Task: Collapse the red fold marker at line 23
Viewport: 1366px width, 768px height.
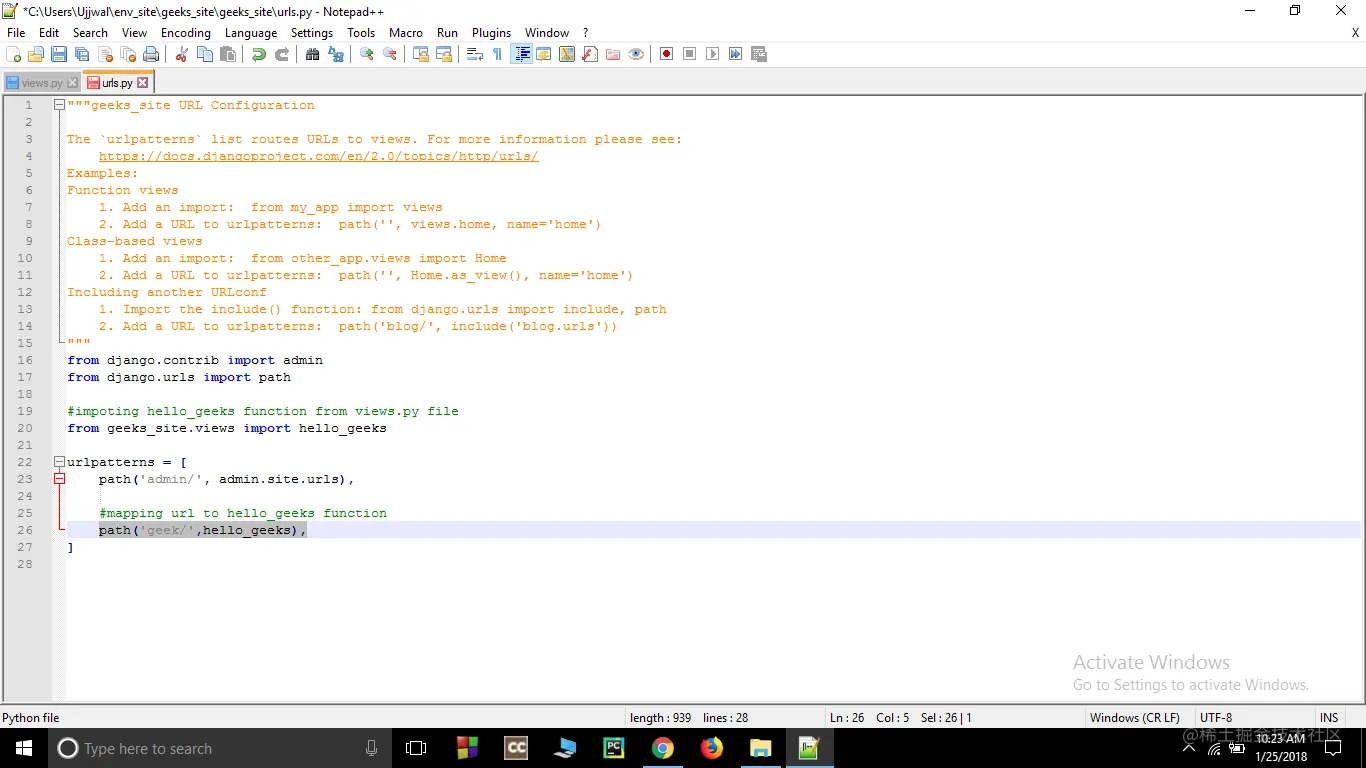Action: (x=59, y=479)
